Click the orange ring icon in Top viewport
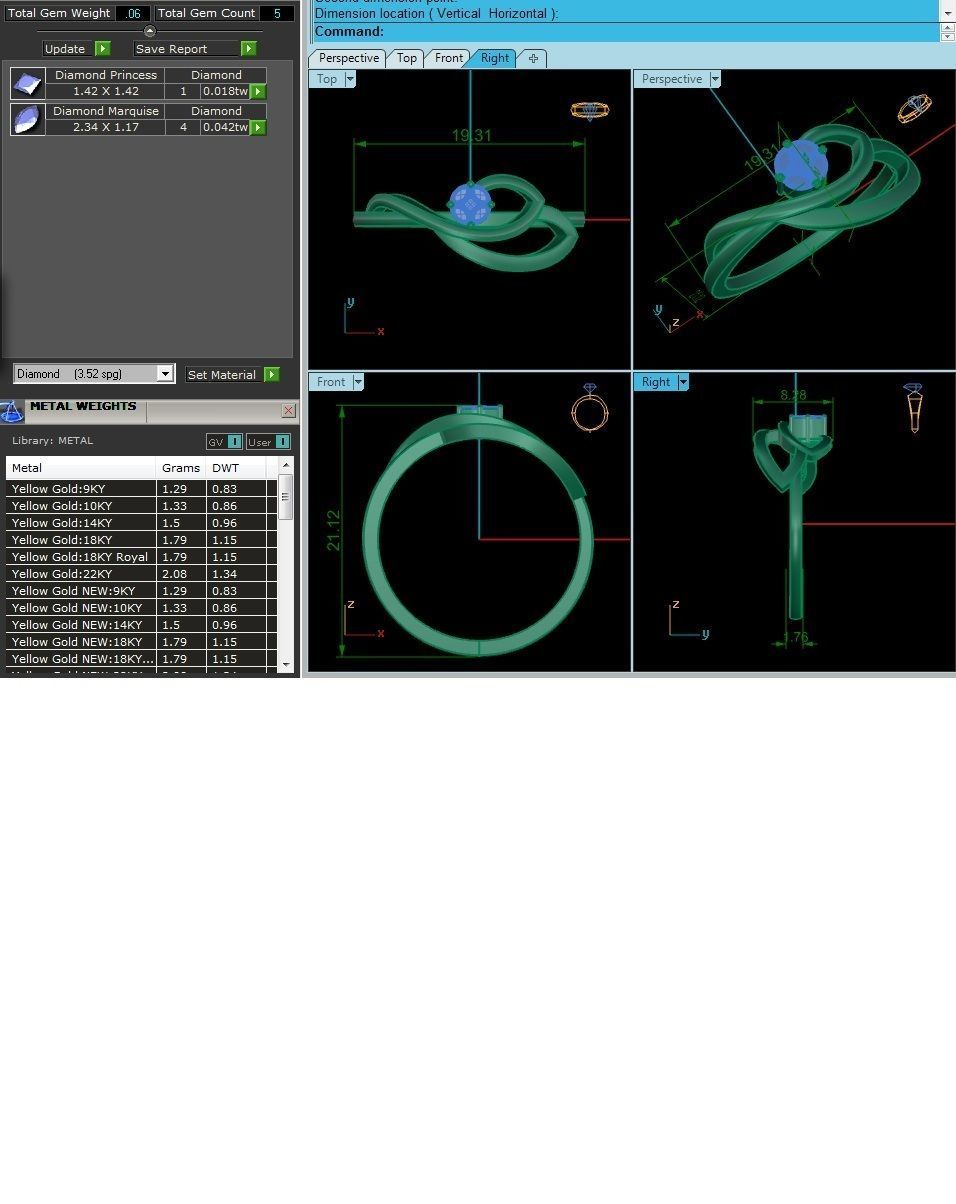 589,110
